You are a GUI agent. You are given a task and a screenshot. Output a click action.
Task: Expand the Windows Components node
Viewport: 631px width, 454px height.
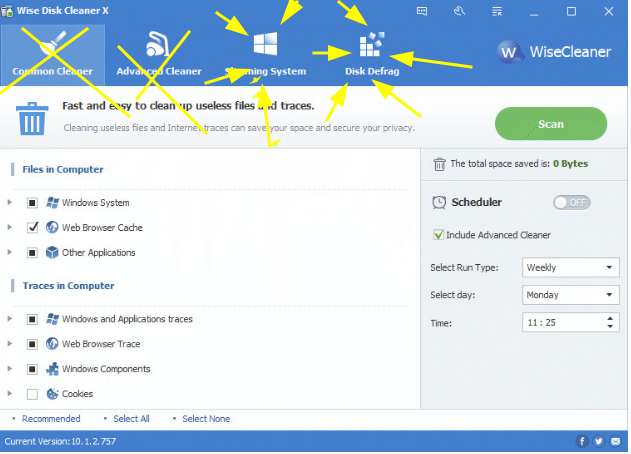(10, 370)
